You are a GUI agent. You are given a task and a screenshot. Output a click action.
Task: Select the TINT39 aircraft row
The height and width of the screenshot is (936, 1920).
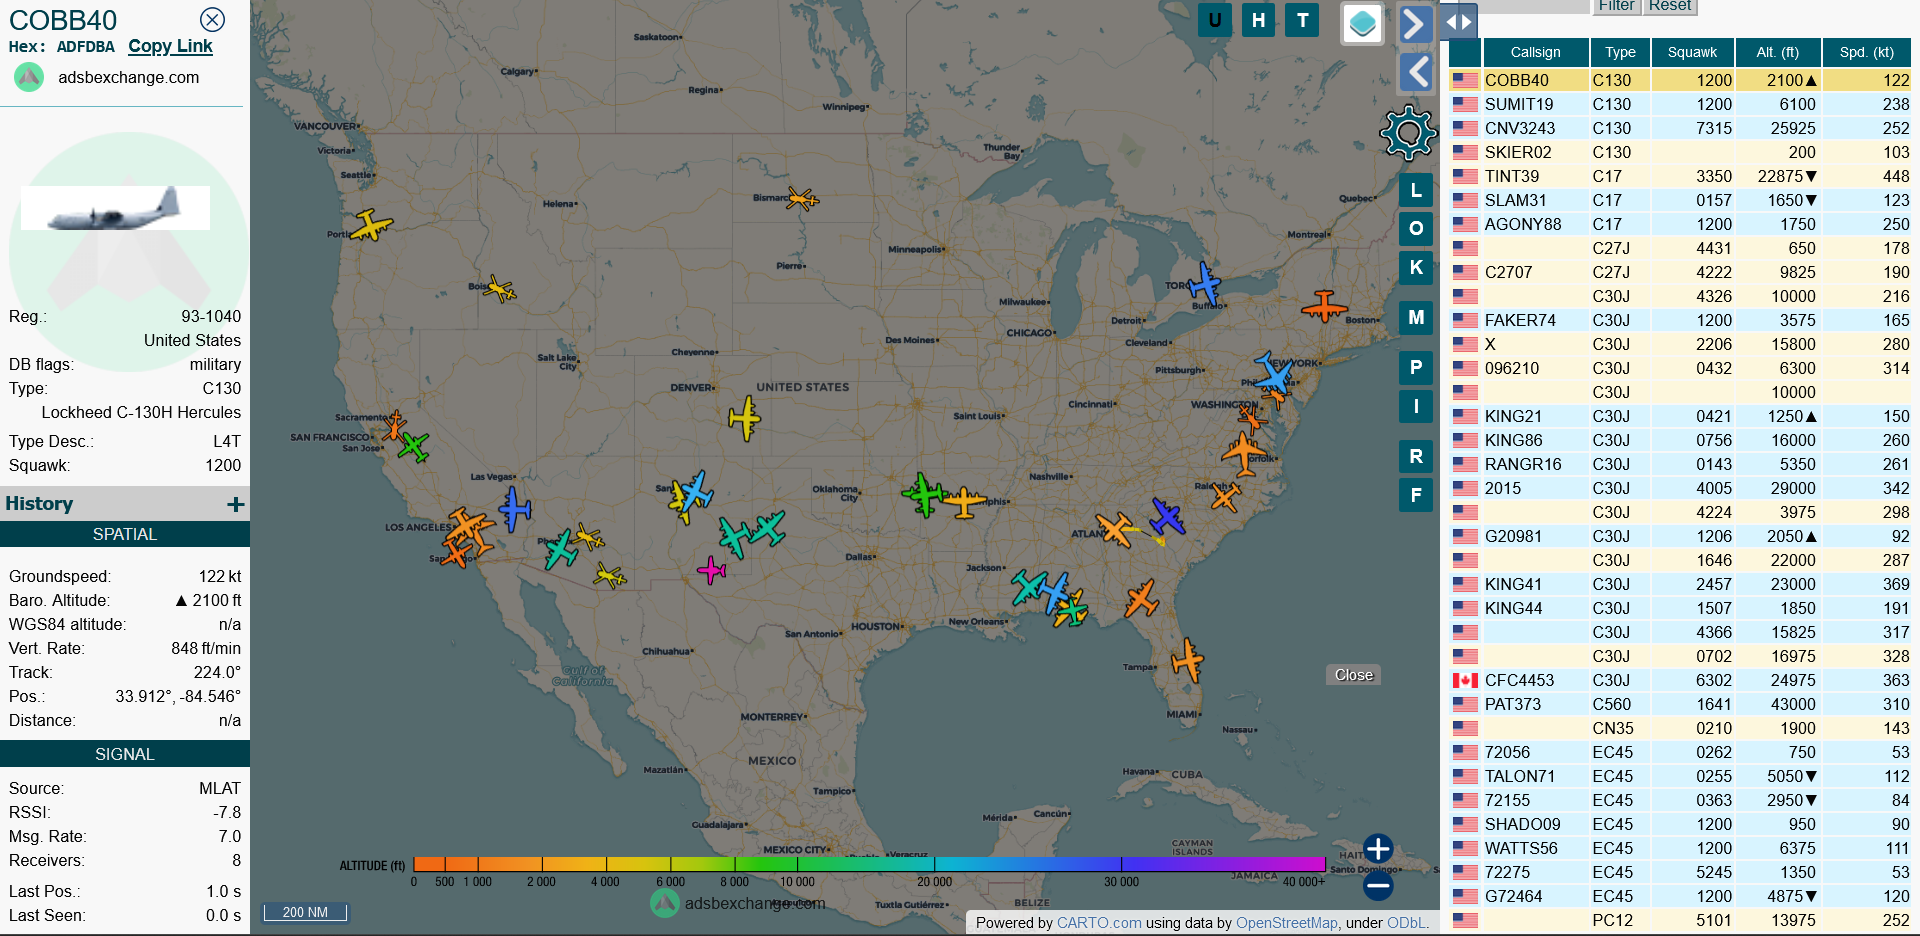point(1680,176)
